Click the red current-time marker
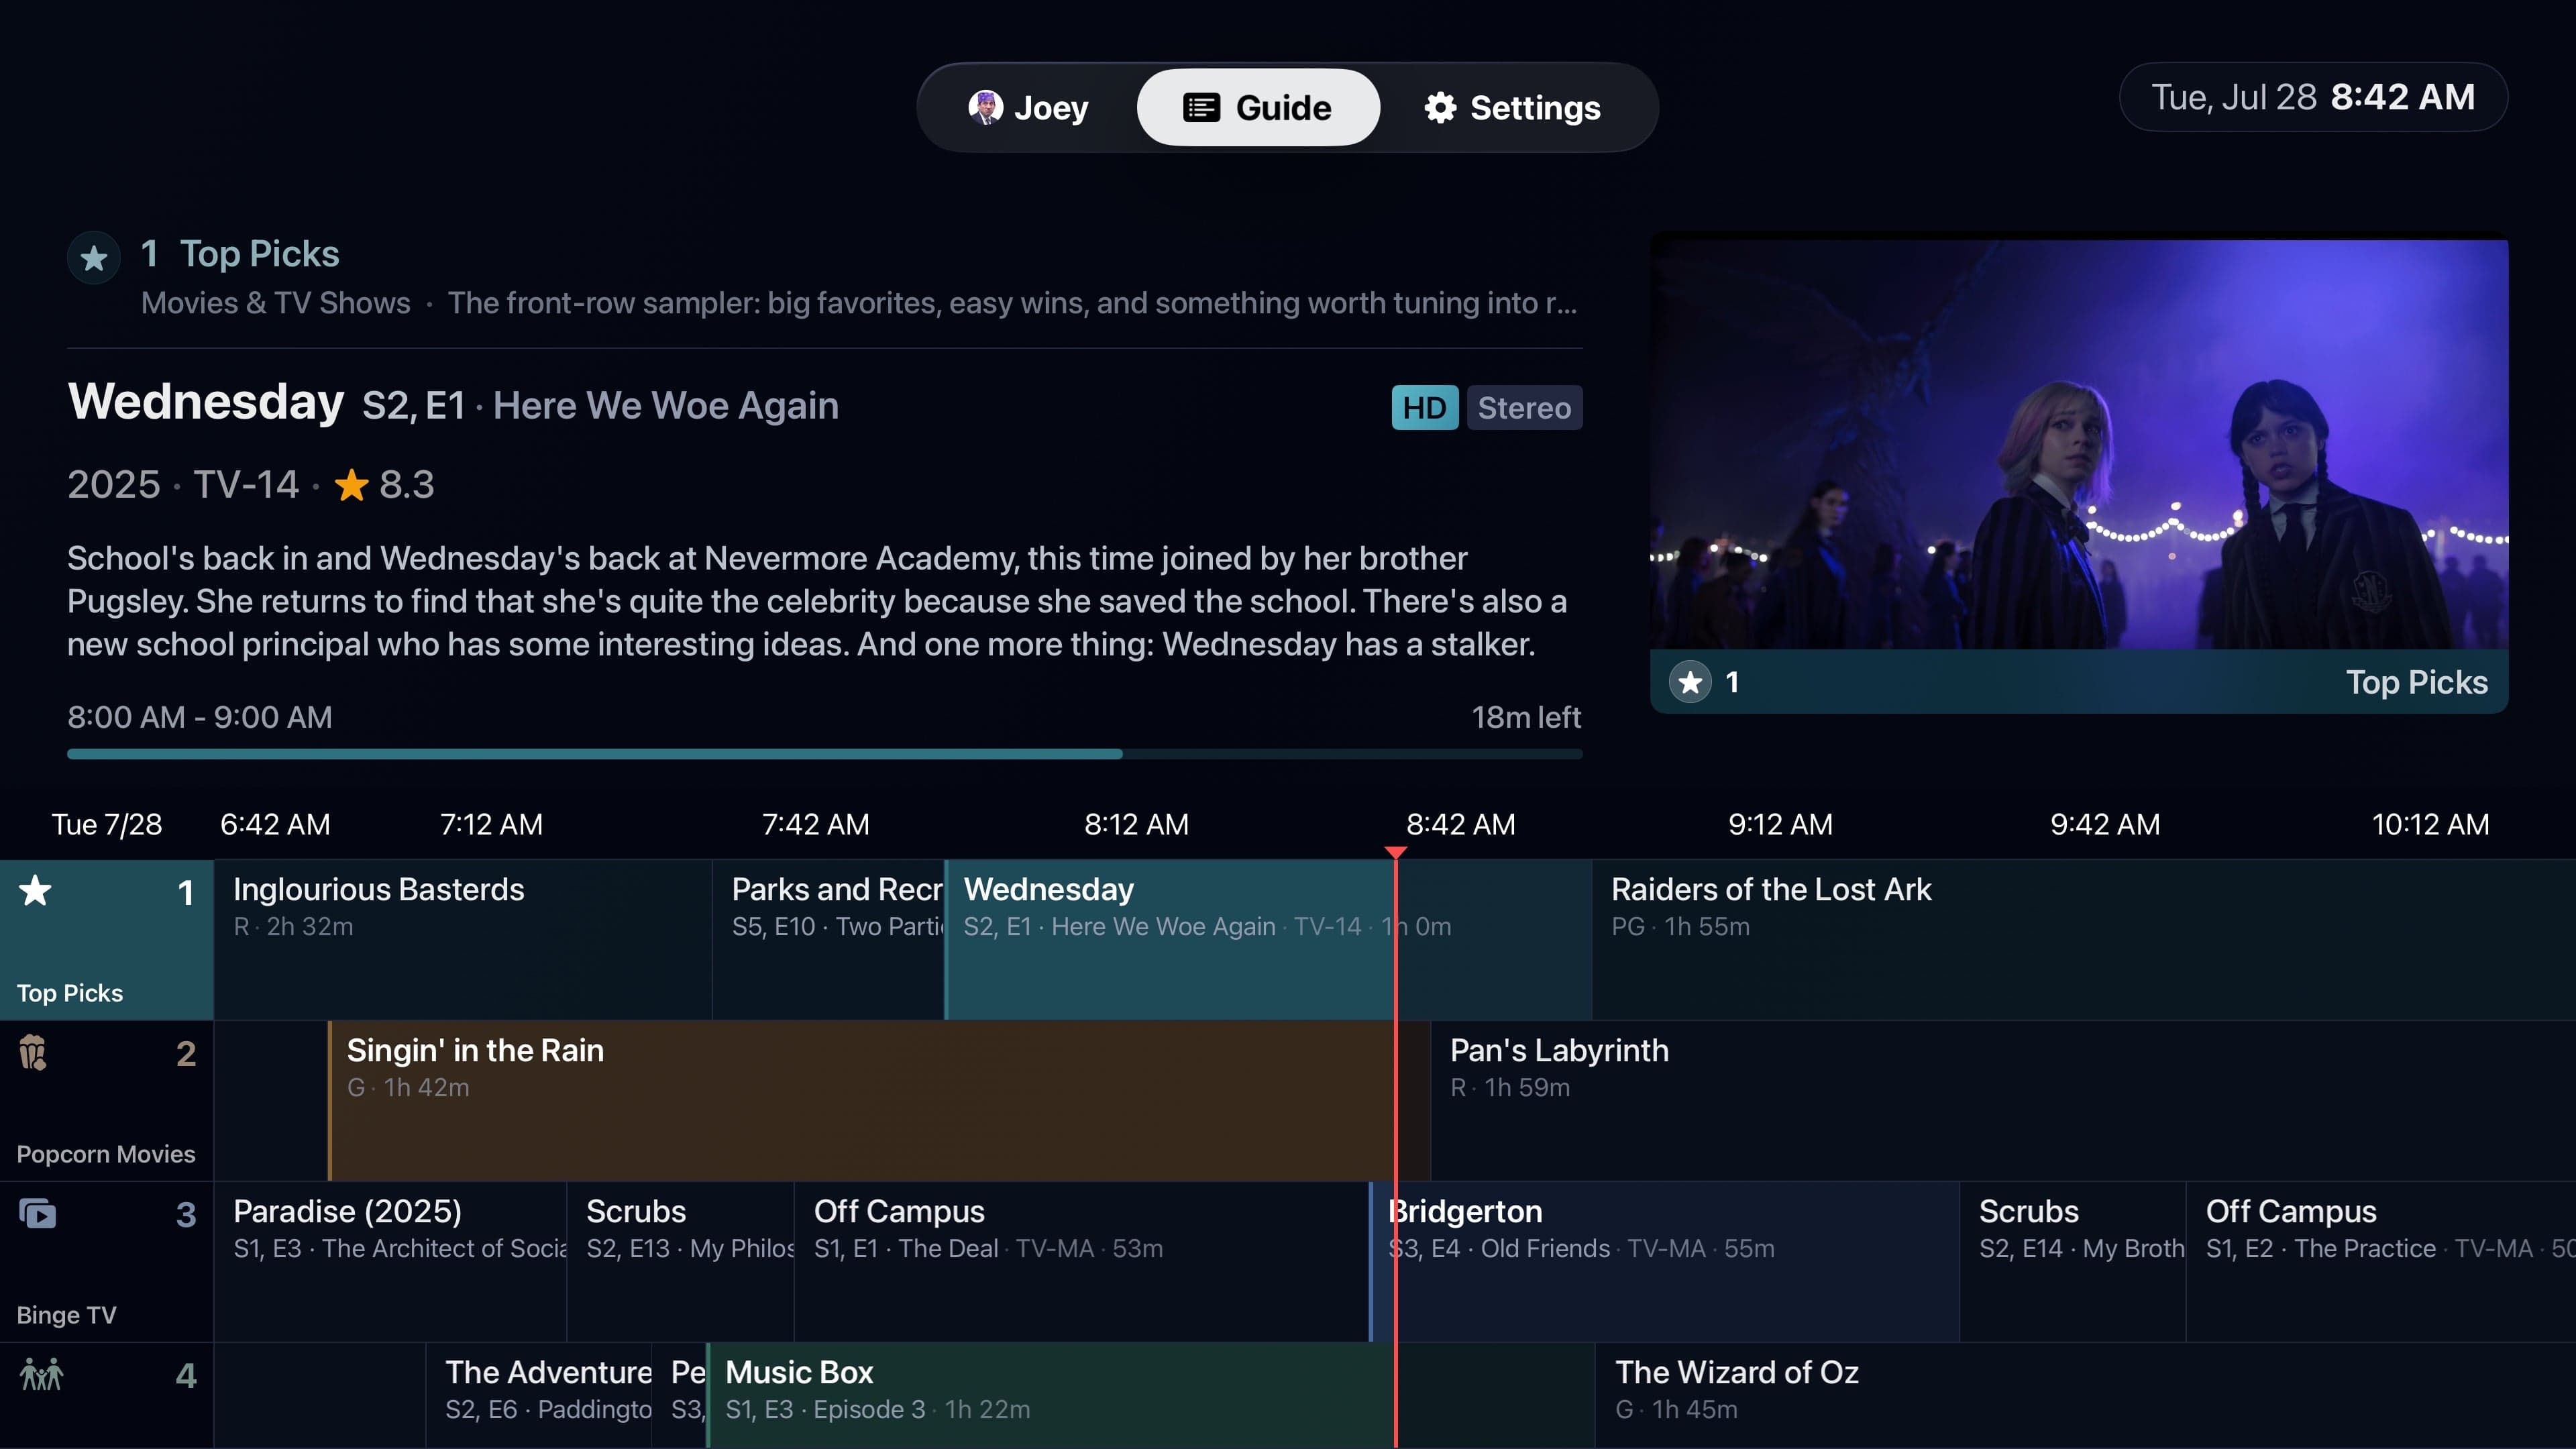This screenshot has height=1449, width=2576. coord(1396,852)
